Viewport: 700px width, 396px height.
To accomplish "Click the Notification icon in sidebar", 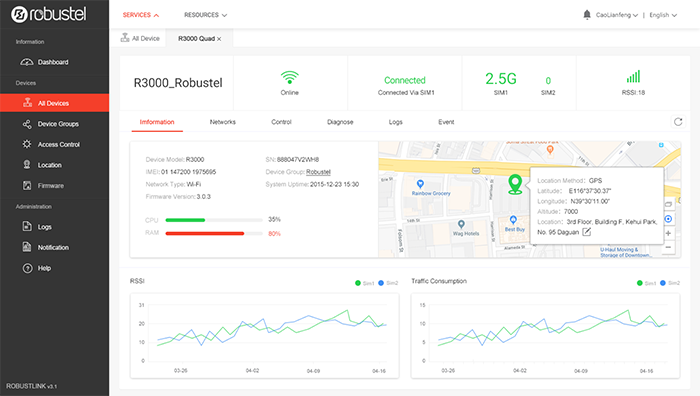I will [27, 247].
